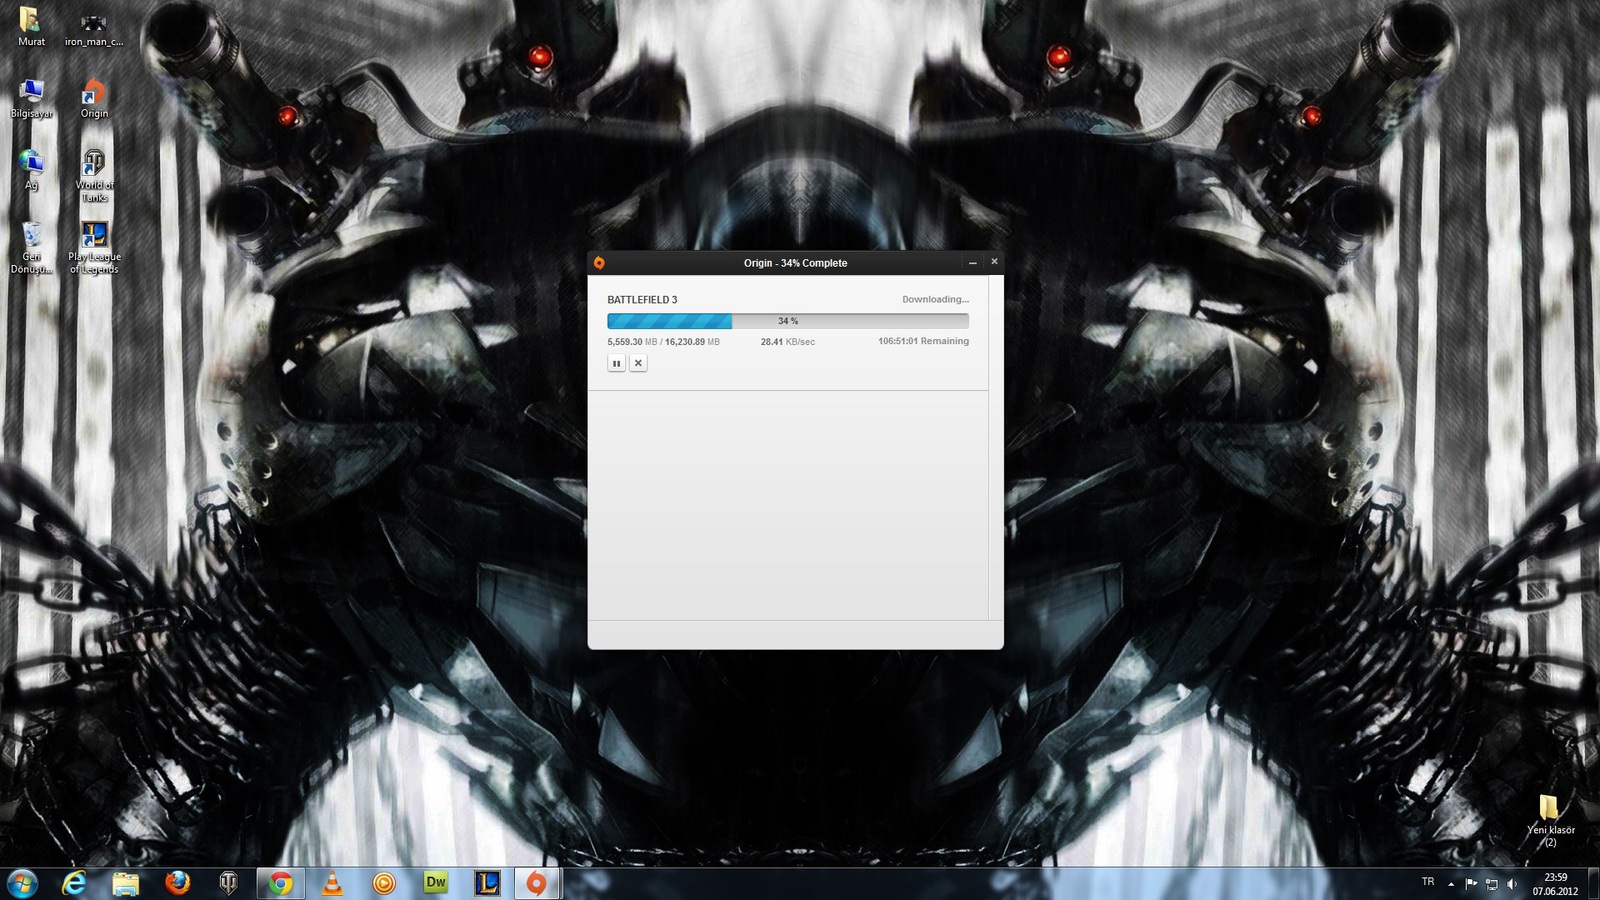The height and width of the screenshot is (900, 1600).
Task: Switch to Origin in the taskbar
Action: (538, 883)
